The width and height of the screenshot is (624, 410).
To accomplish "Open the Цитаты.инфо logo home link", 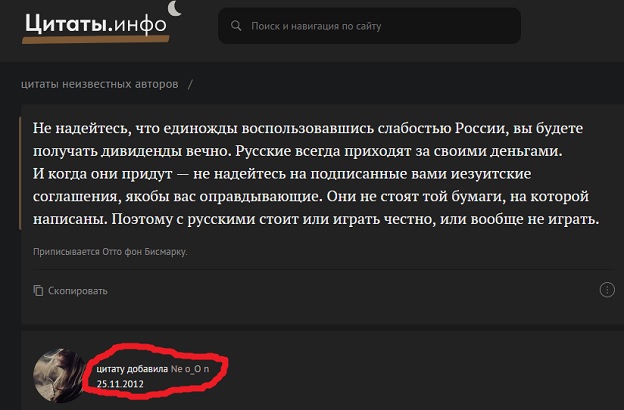I will (96, 27).
